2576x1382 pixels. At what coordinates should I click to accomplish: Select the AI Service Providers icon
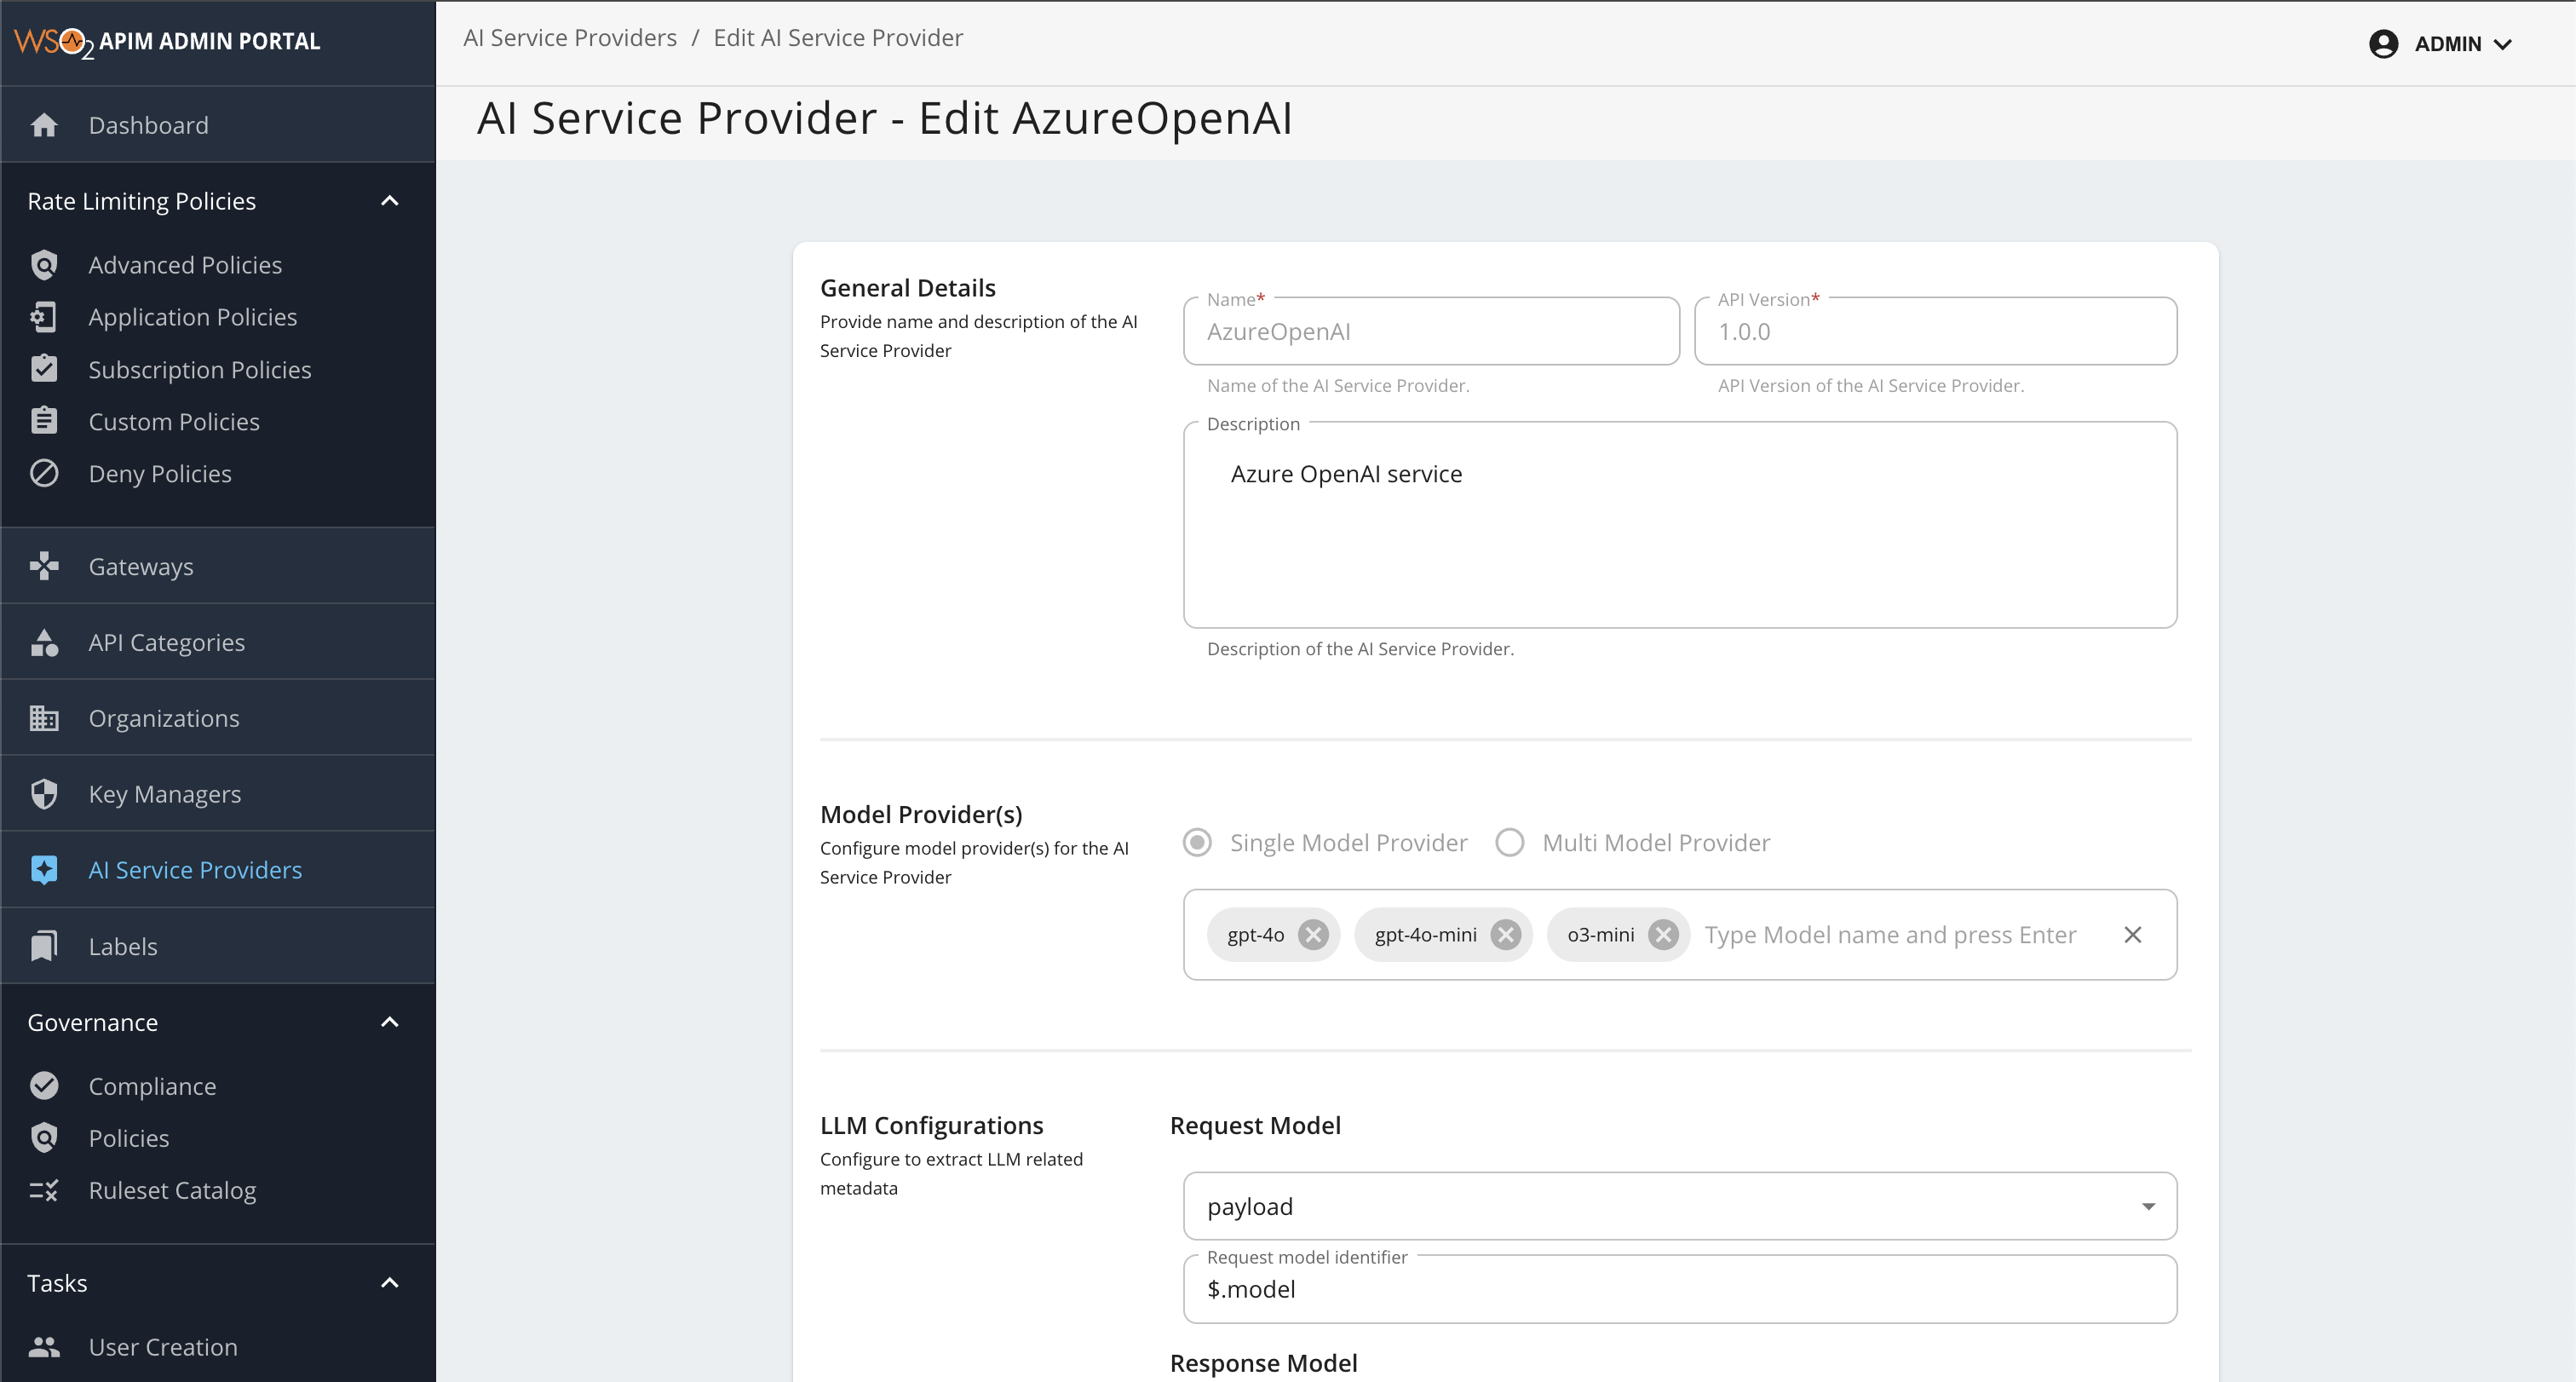pos(45,869)
